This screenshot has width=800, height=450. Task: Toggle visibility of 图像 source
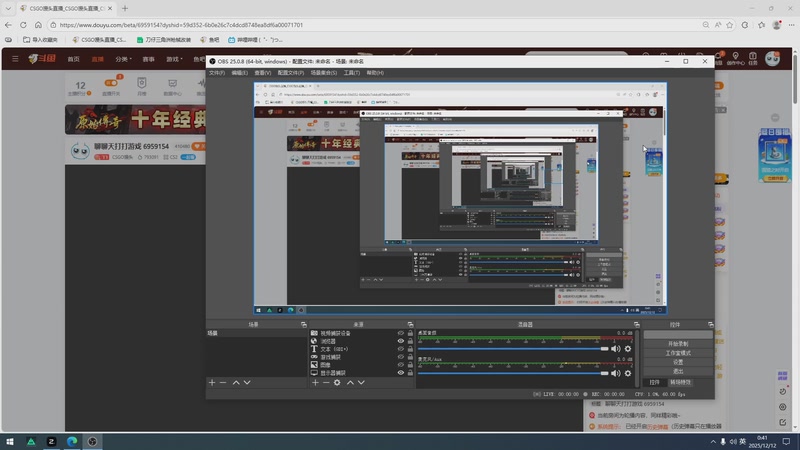[401, 365]
